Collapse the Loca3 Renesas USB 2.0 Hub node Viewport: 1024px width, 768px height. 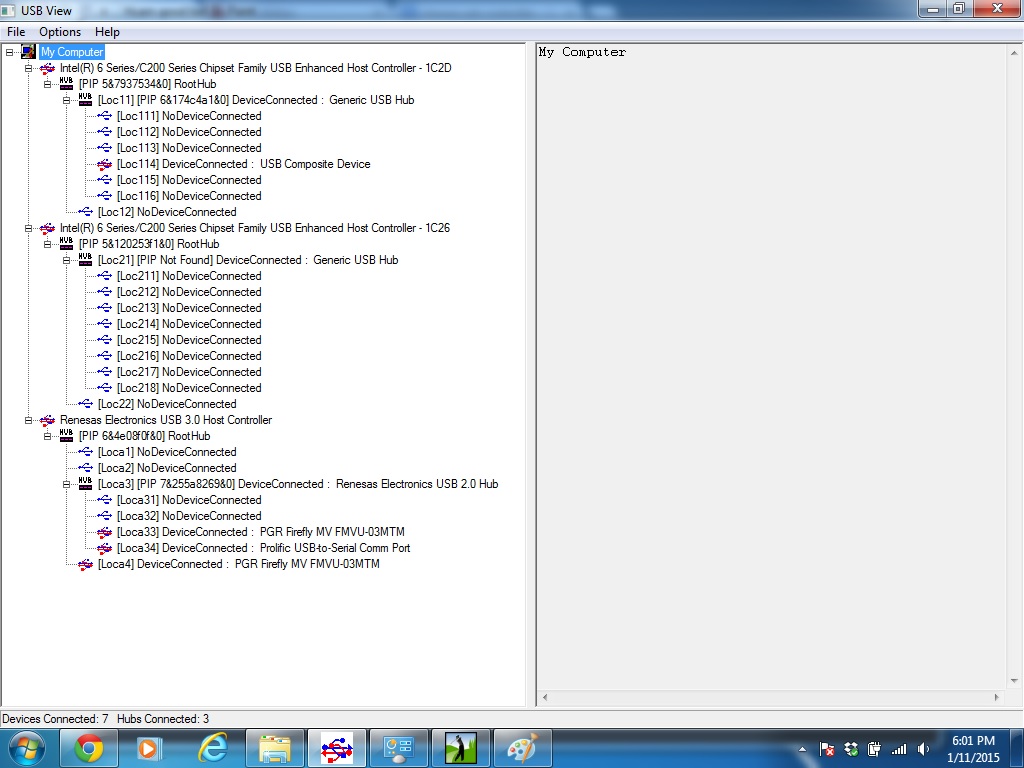67,484
